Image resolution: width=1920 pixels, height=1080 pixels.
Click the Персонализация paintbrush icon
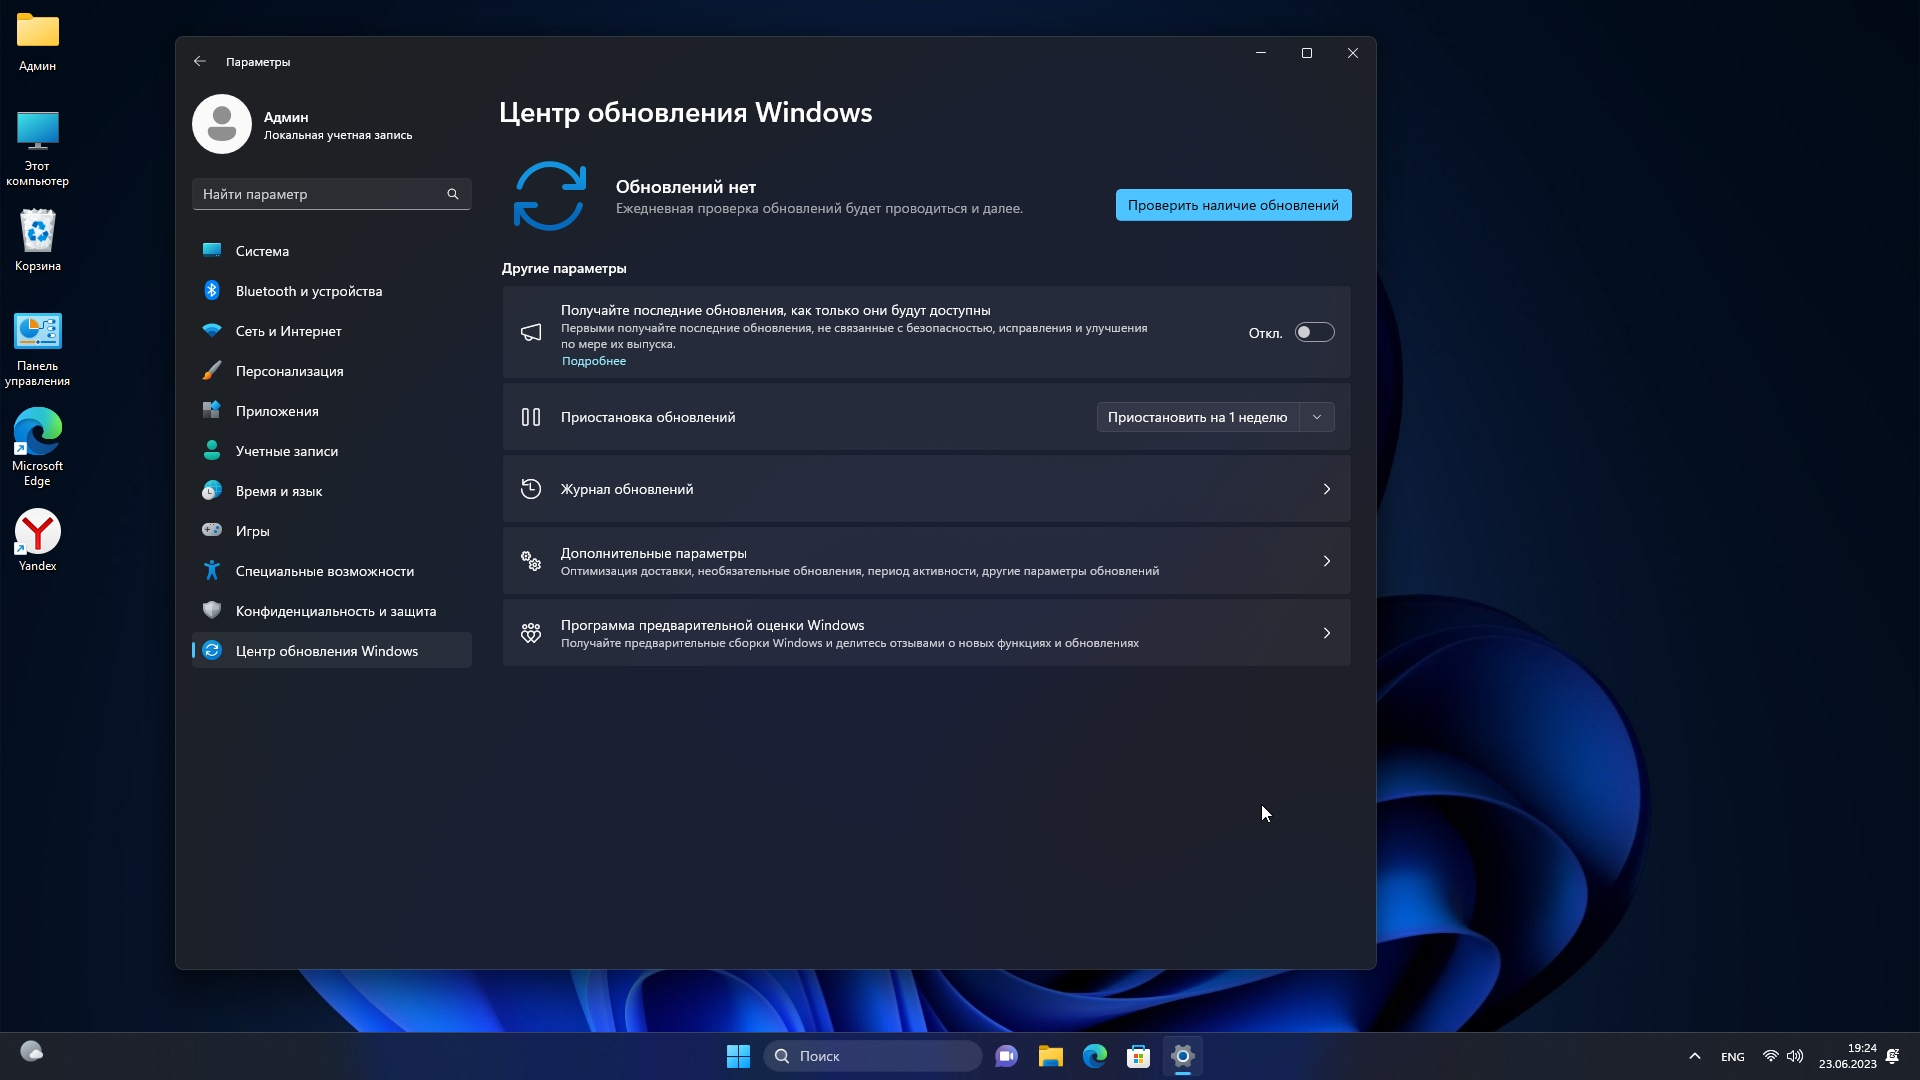point(212,371)
